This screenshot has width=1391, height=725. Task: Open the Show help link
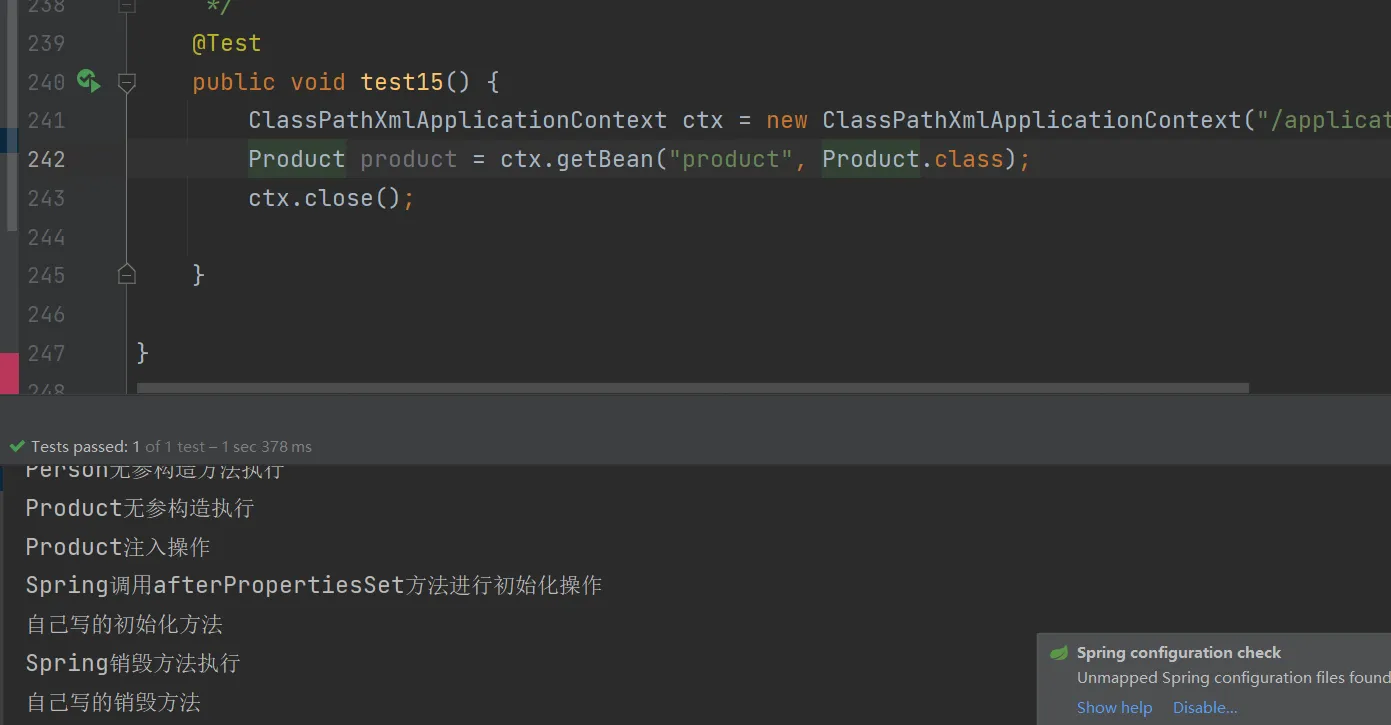[x=1114, y=707]
